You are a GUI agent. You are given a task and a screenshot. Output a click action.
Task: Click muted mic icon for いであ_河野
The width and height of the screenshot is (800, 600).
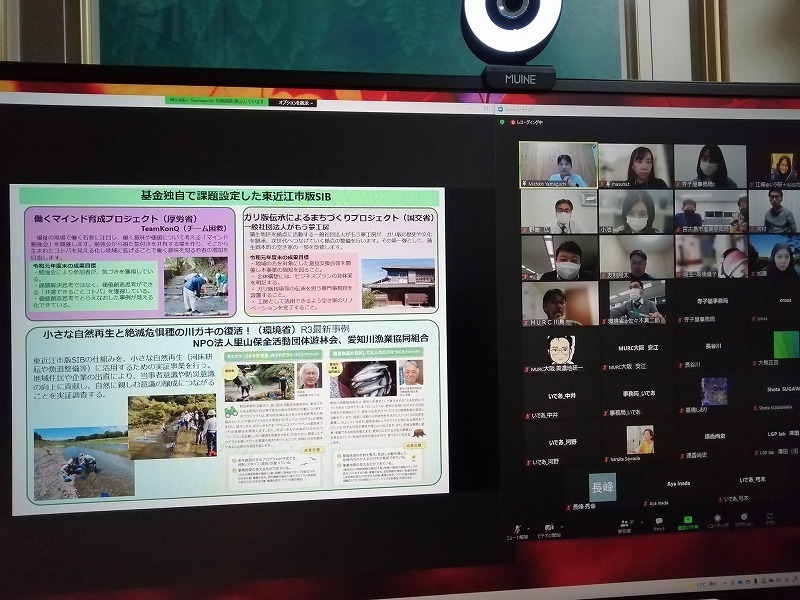coord(528,462)
